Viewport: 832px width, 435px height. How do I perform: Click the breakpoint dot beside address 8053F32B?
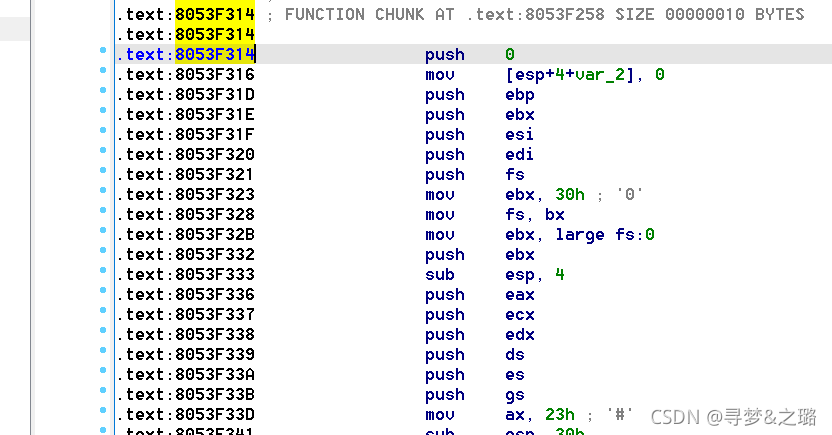tap(103, 230)
